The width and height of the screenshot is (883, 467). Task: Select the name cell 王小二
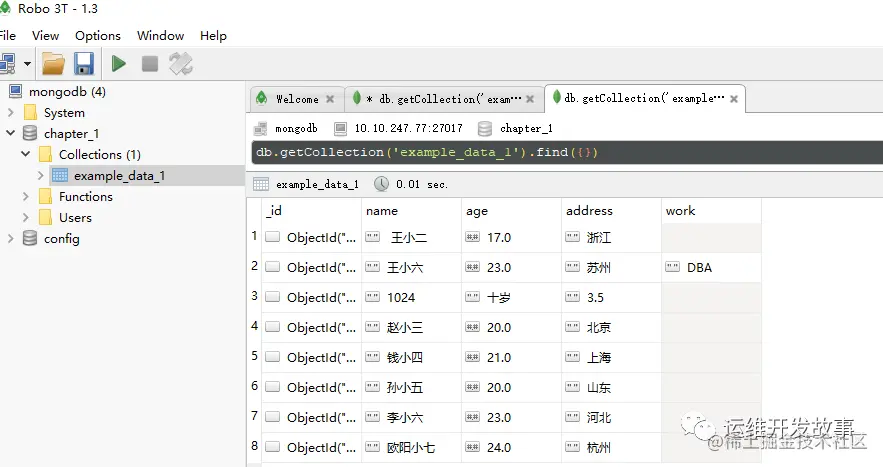[411, 237]
